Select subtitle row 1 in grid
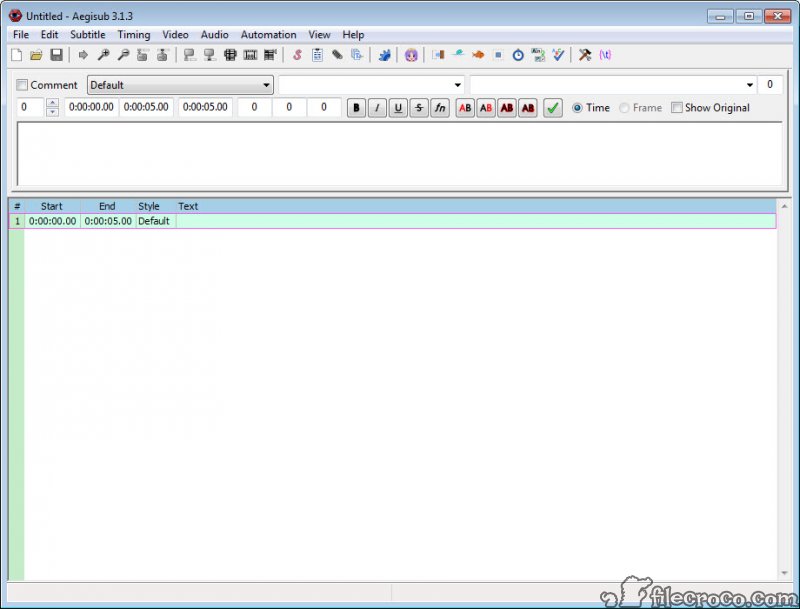800x609 pixels. pyautogui.click(x=392, y=221)
